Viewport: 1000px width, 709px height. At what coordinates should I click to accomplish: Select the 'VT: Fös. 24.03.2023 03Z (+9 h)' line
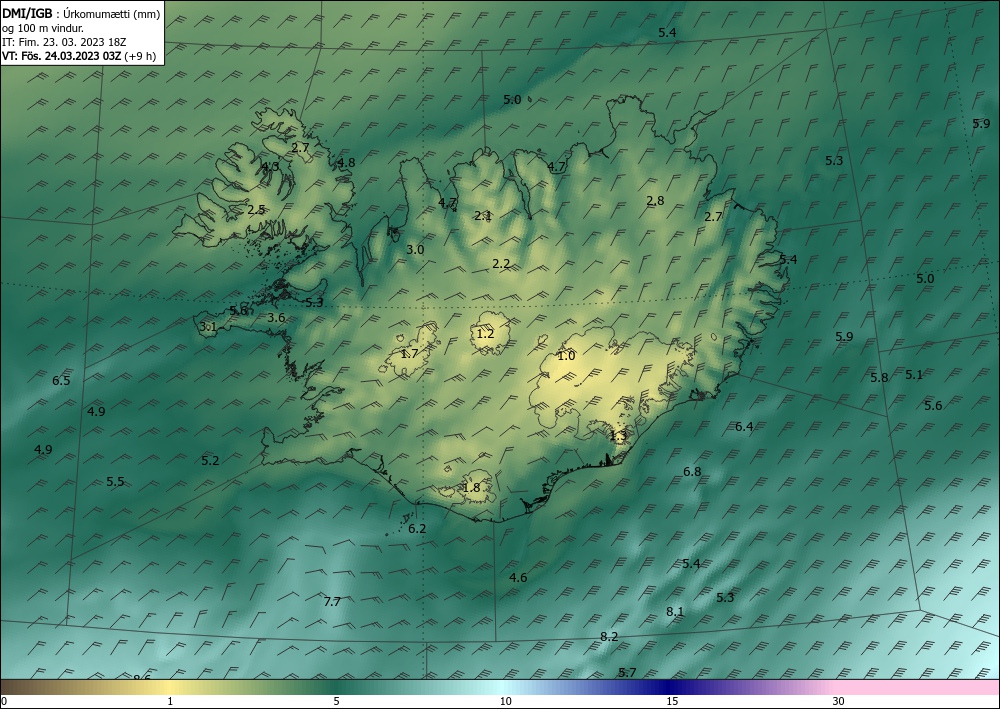point(78,56)
